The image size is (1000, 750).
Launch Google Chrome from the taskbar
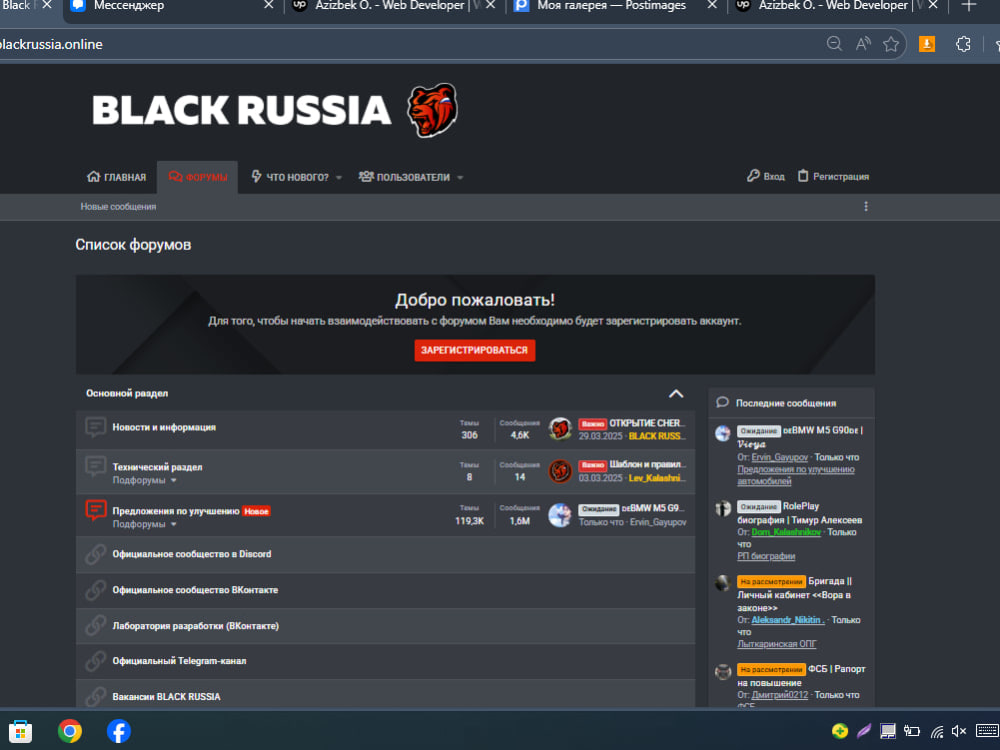point(70,731)
